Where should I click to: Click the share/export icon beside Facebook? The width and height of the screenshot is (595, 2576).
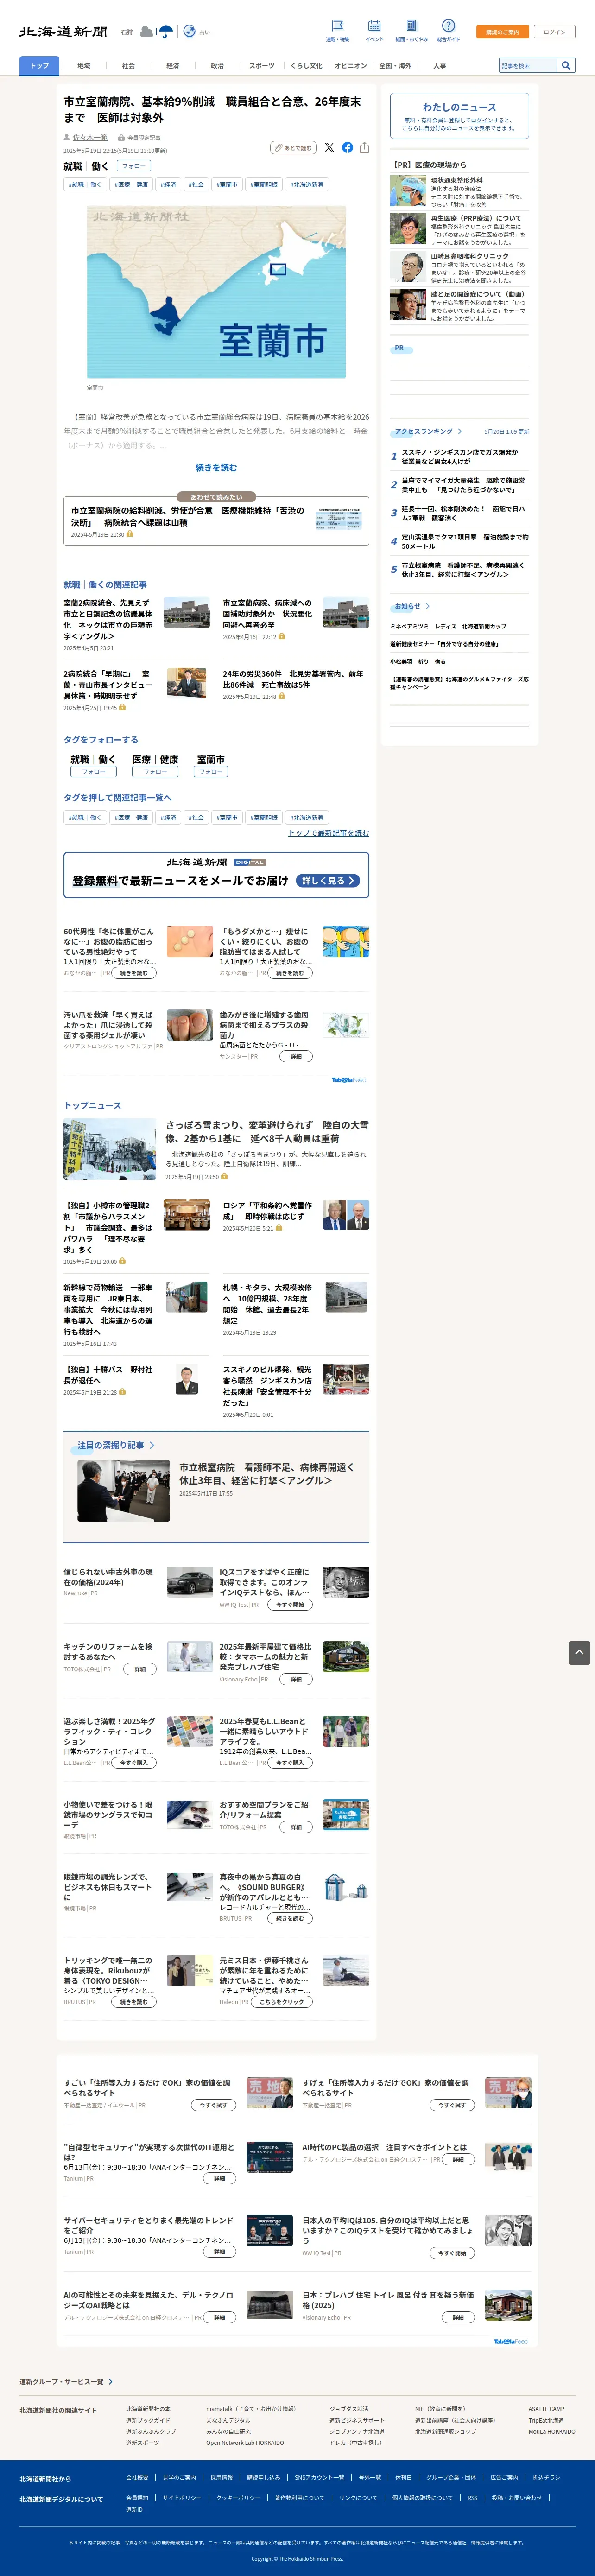(x=364, y=147)
